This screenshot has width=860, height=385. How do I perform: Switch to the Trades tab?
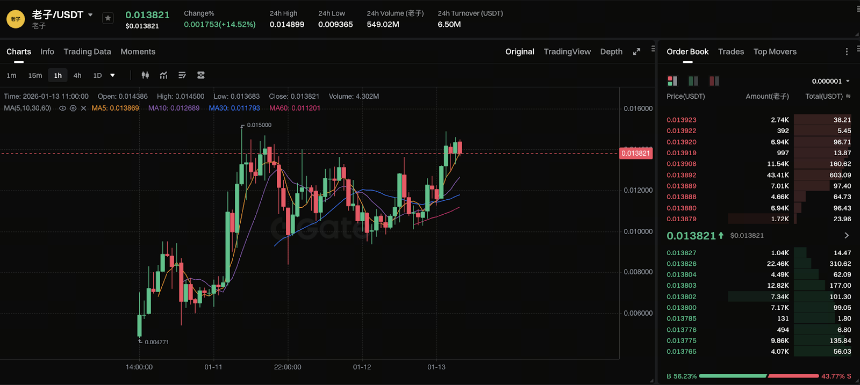click(731, 52)
